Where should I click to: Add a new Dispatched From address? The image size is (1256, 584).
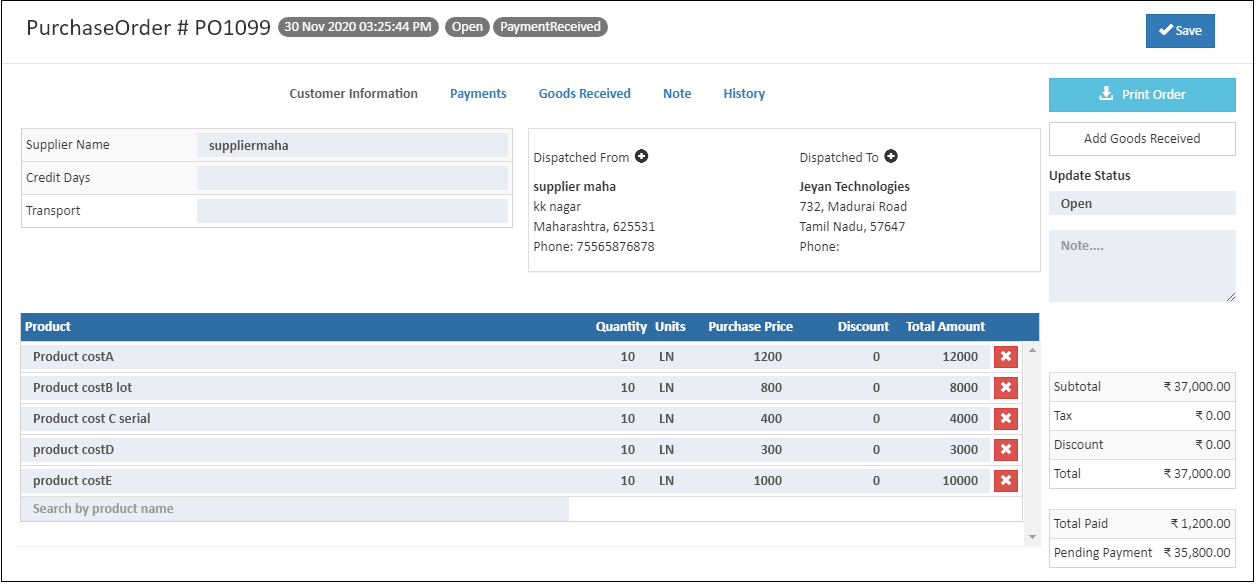pos(642,156)
